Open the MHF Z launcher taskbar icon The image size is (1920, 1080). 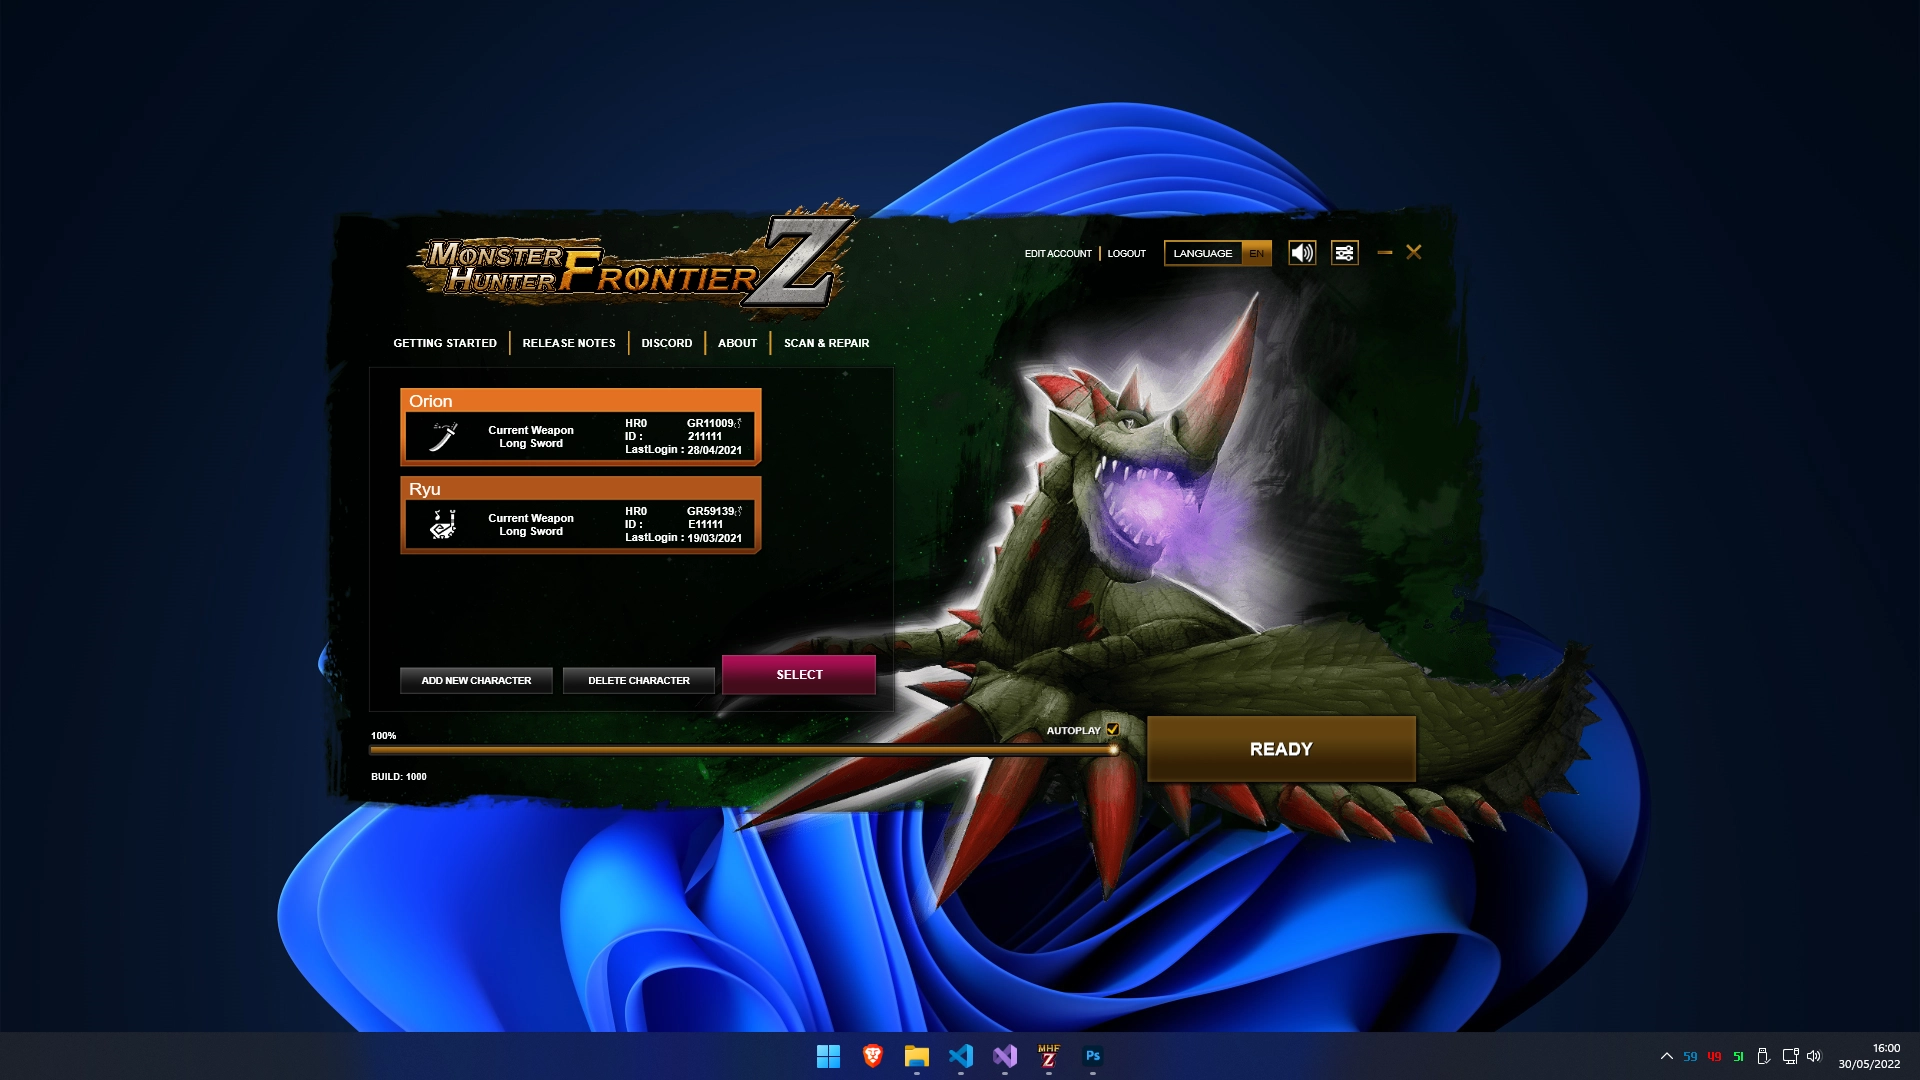click(x=1049, y=1055)
